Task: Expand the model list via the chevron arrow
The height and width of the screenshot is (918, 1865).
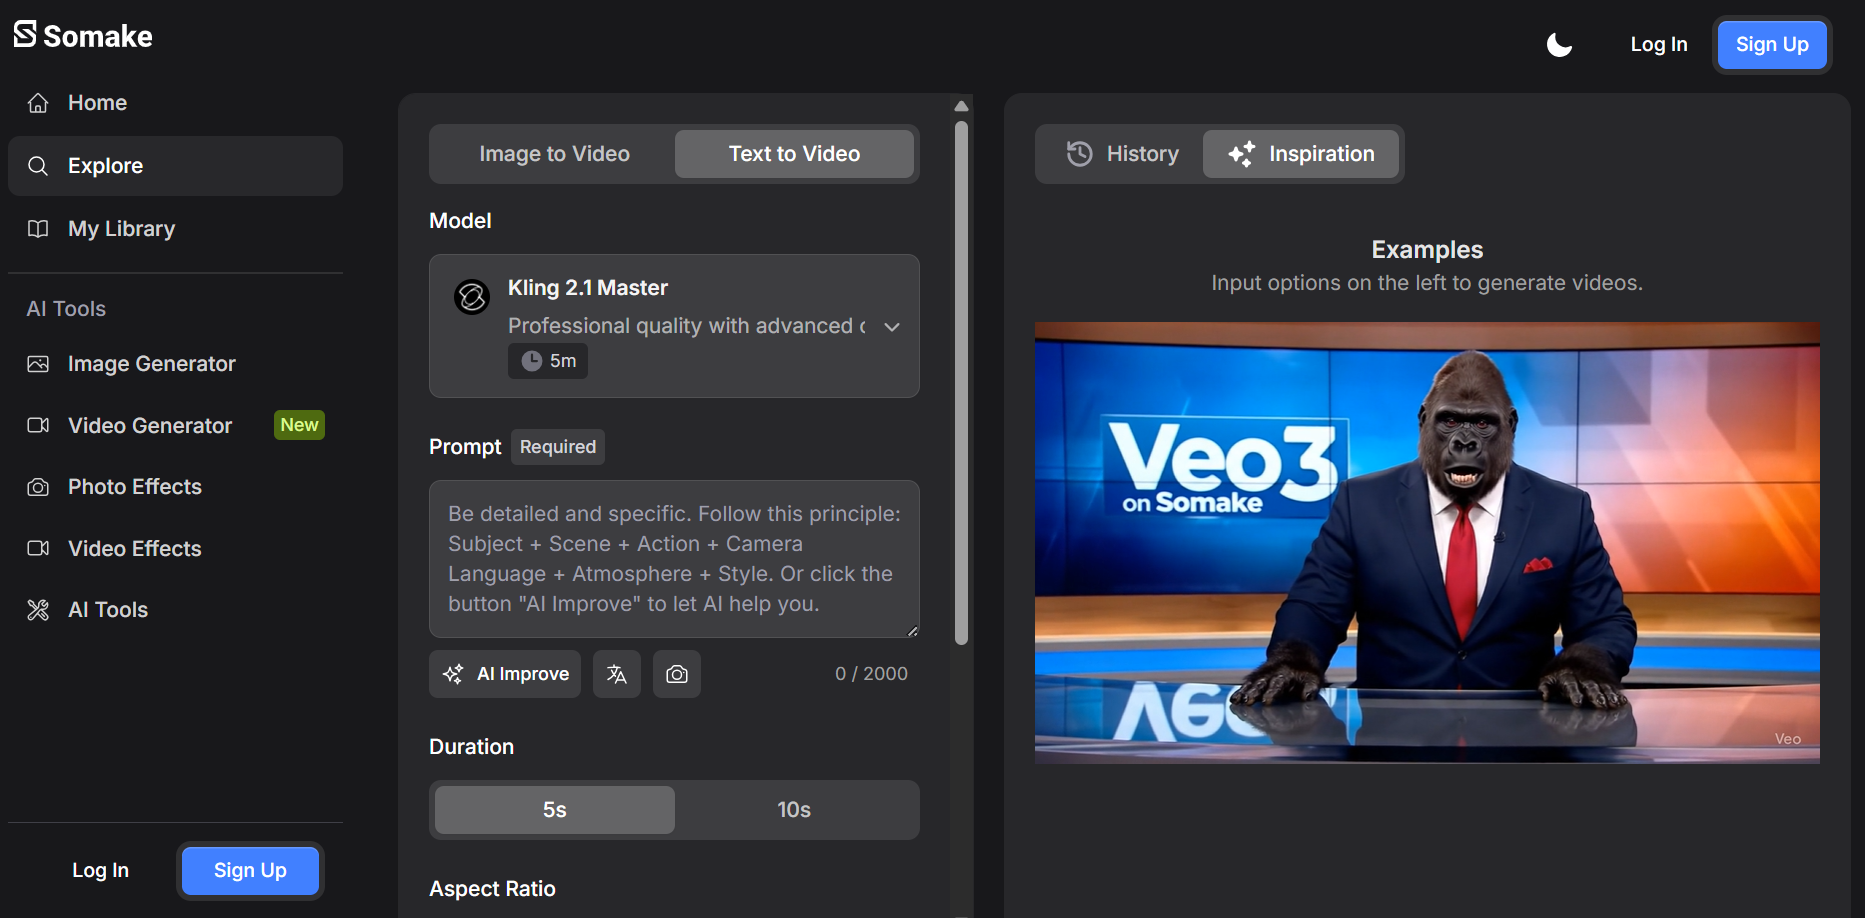Action: 892,327
